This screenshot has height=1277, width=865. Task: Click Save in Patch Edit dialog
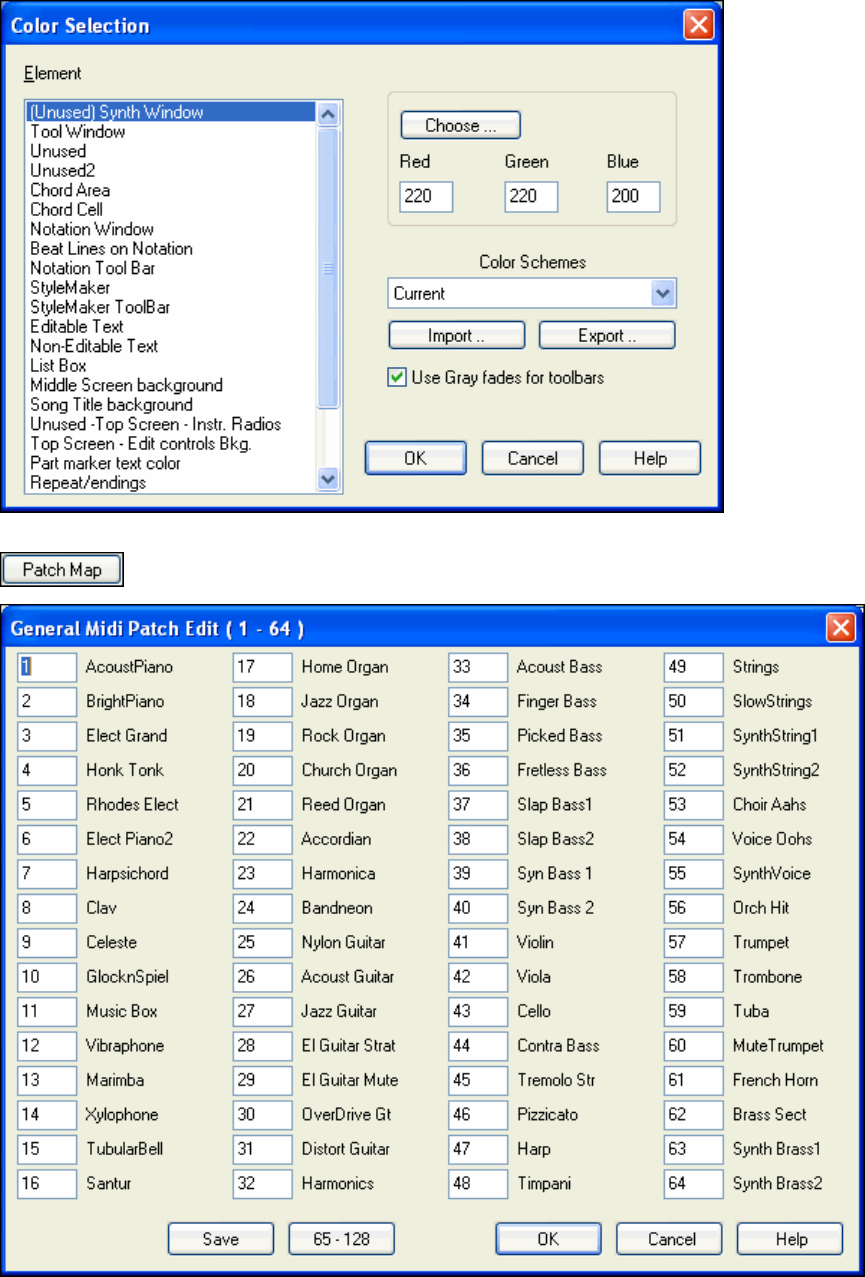coord(221,1239)
